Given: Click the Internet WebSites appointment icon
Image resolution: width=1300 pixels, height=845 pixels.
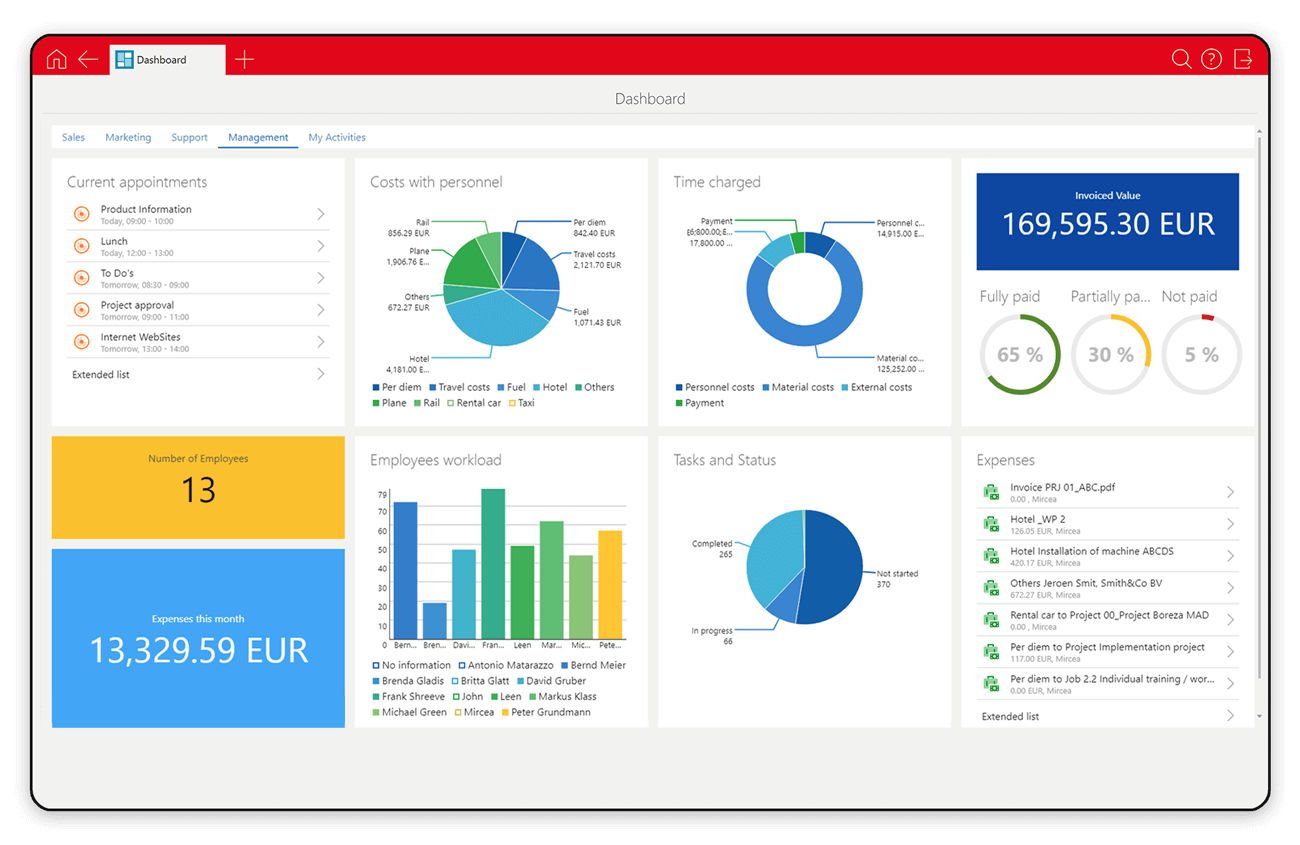Looking at the screenshot, I should [x=82, y=342].
